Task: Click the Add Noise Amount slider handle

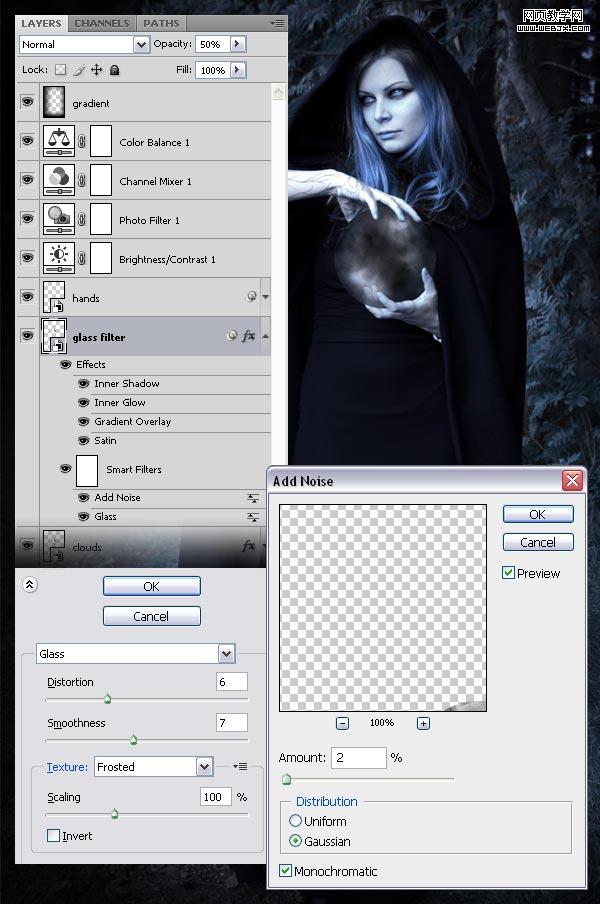Action: click(x=286, y=780)
